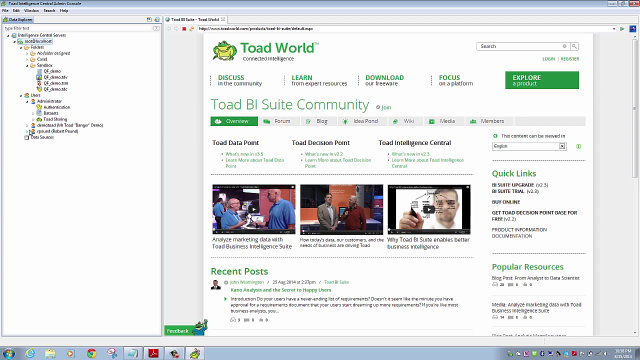Click the first toolbar icon in the Data Explorer header
Image resolution: width=640 pixels, height=360 pixels.
tap(149, 20)
